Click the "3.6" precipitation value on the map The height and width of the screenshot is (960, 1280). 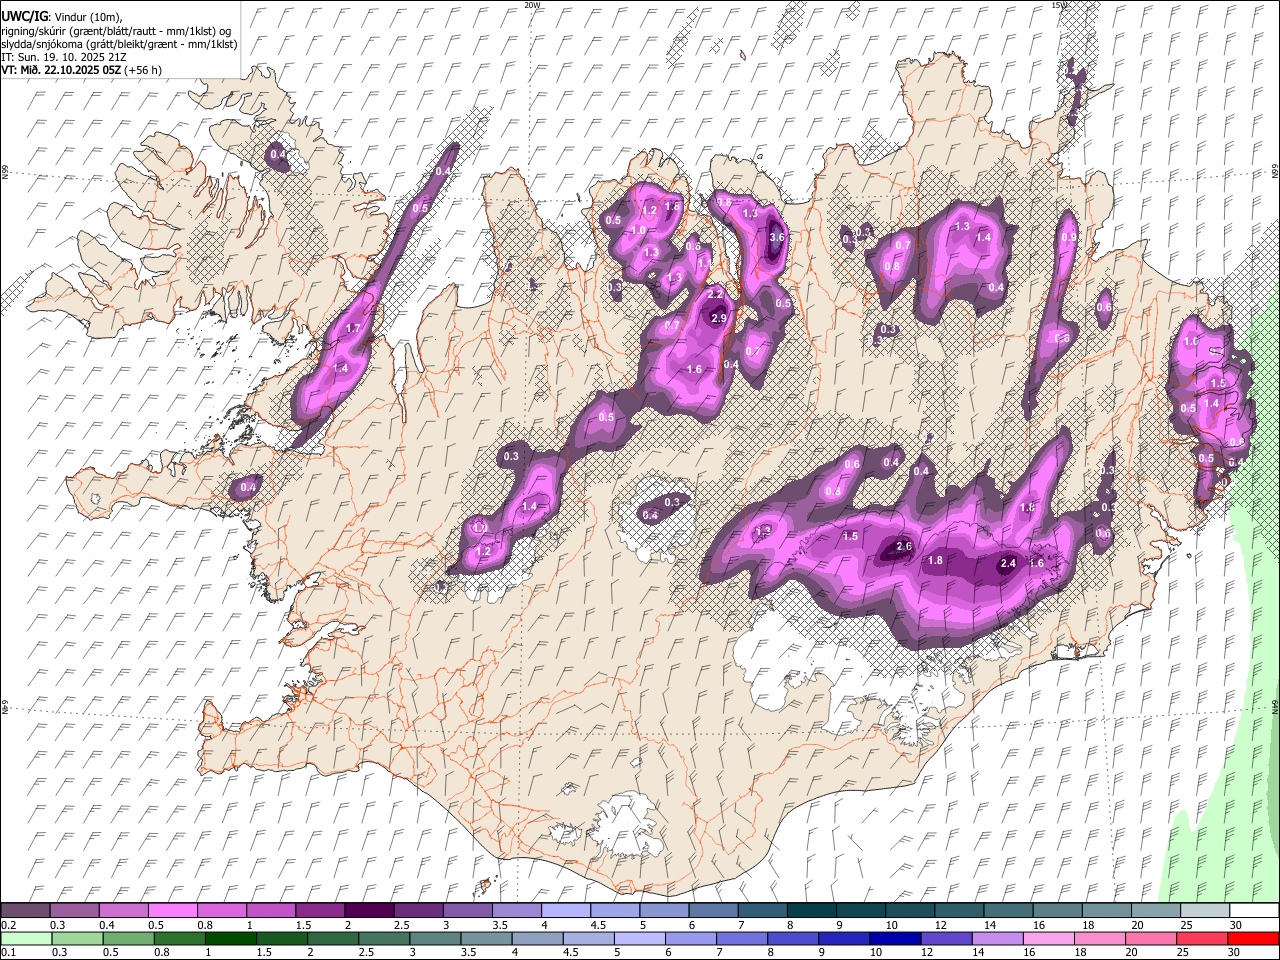click(x=777, y=237)
